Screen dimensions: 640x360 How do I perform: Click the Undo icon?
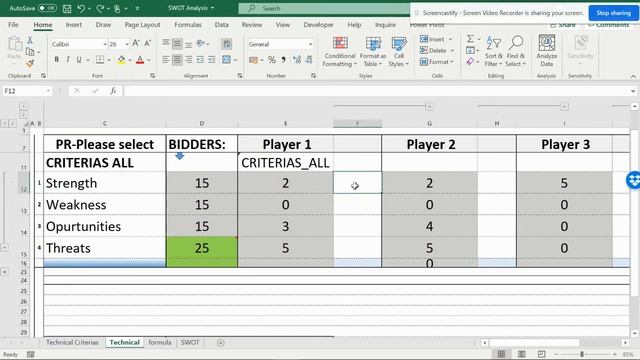(81, 8)
